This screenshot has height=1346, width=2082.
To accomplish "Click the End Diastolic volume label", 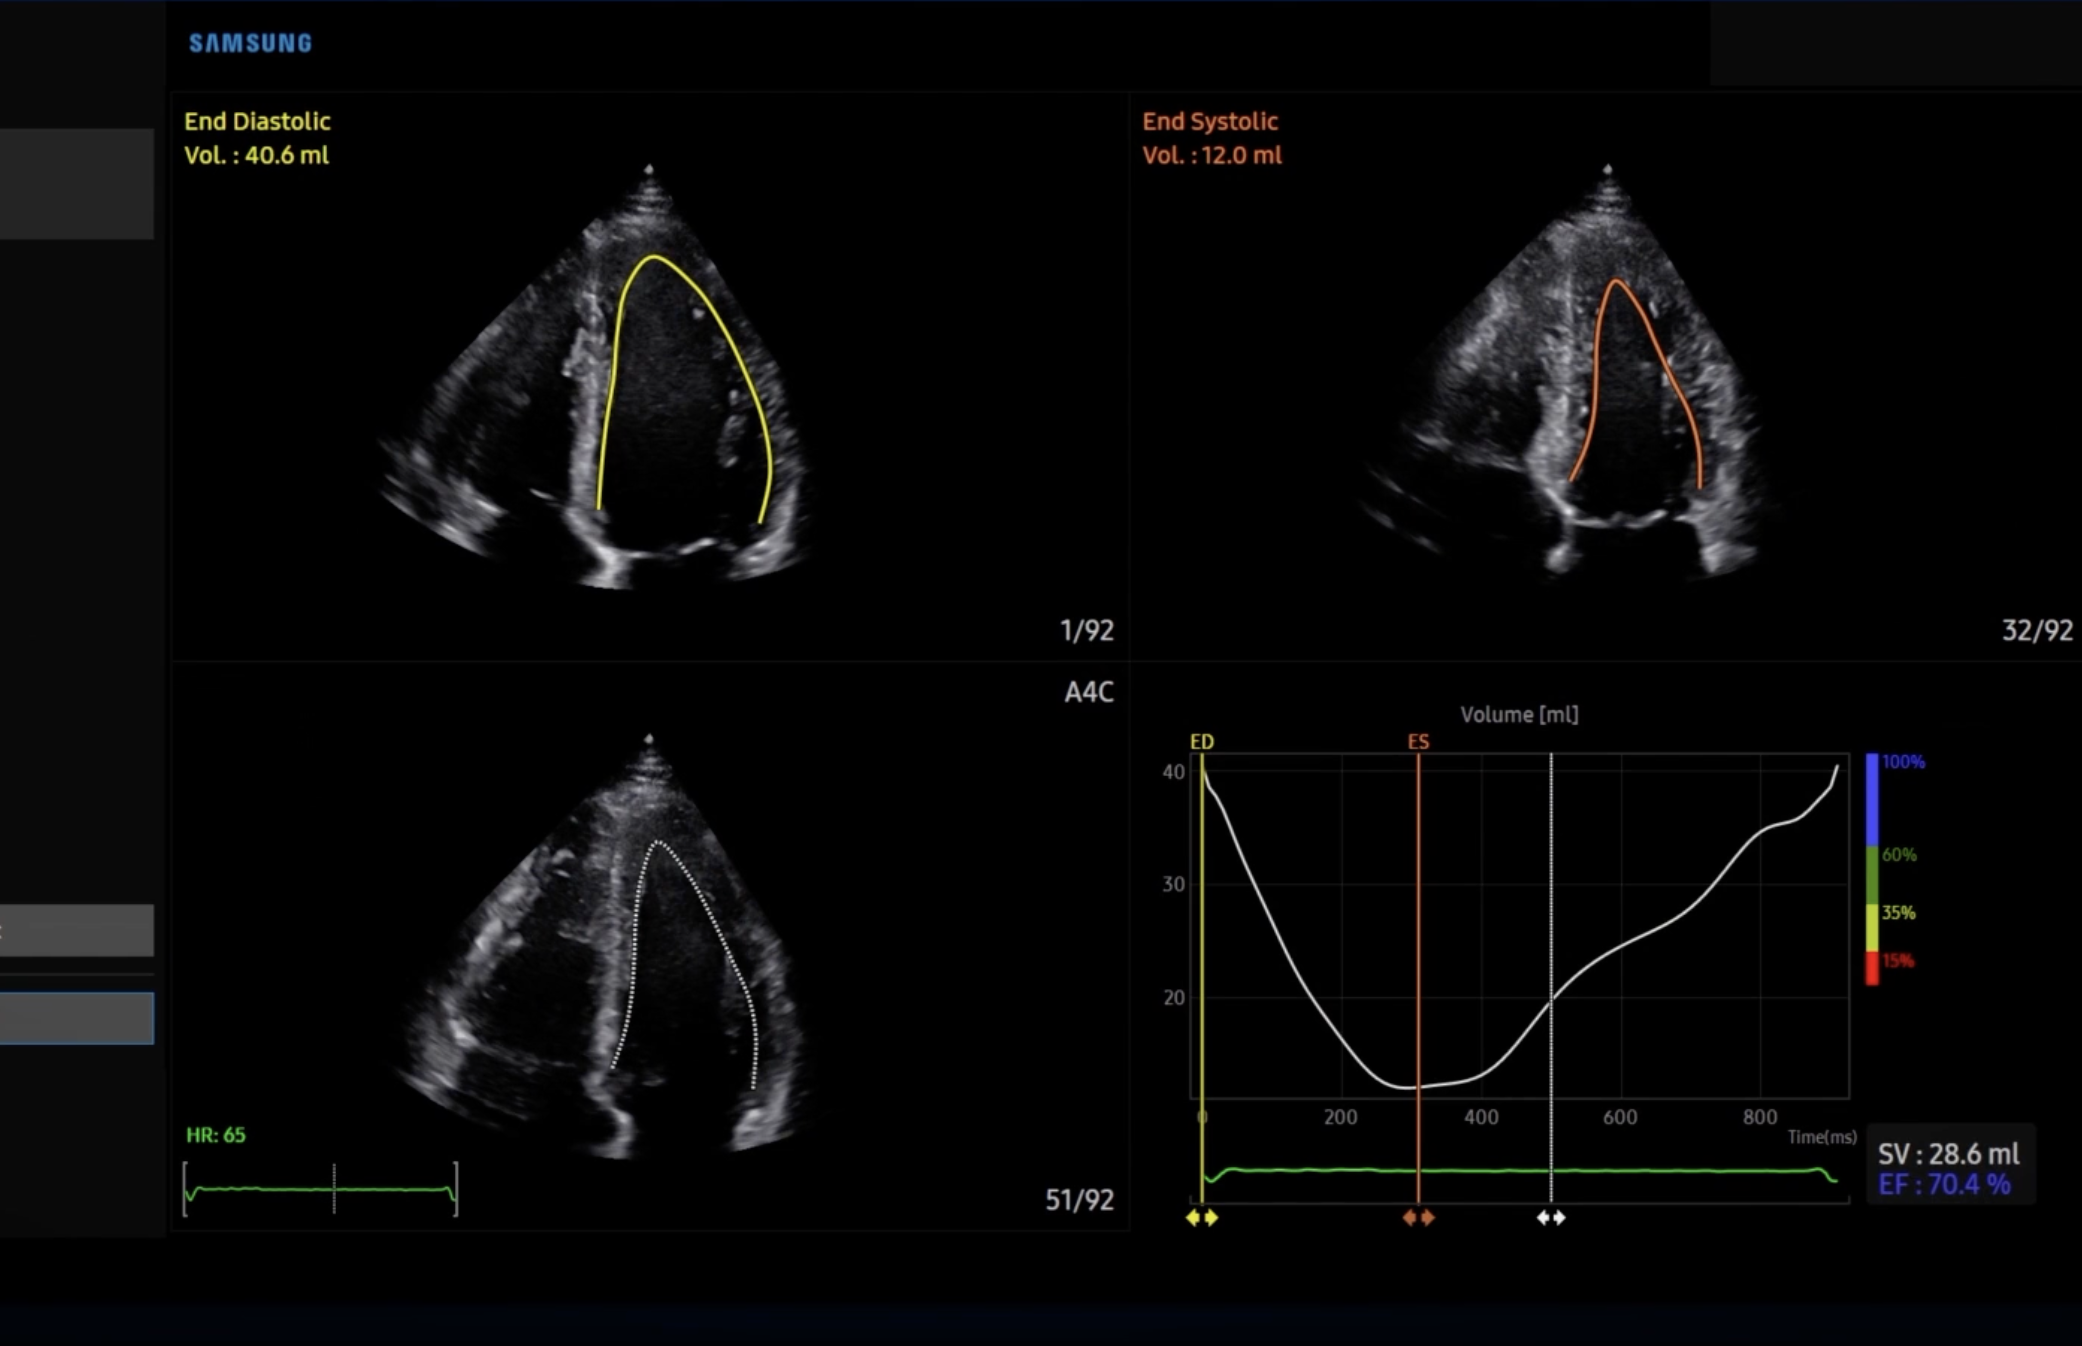I will coord(256,155).
